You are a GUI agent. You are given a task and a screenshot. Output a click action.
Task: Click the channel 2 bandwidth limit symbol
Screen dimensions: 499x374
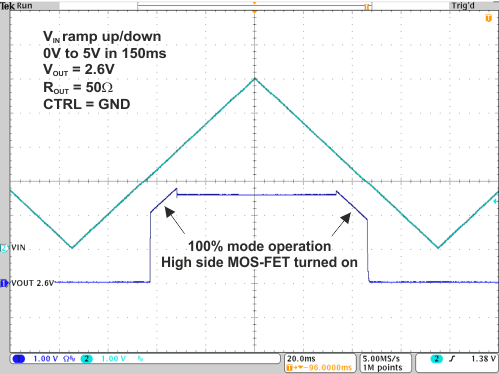(x=140, y=359)
